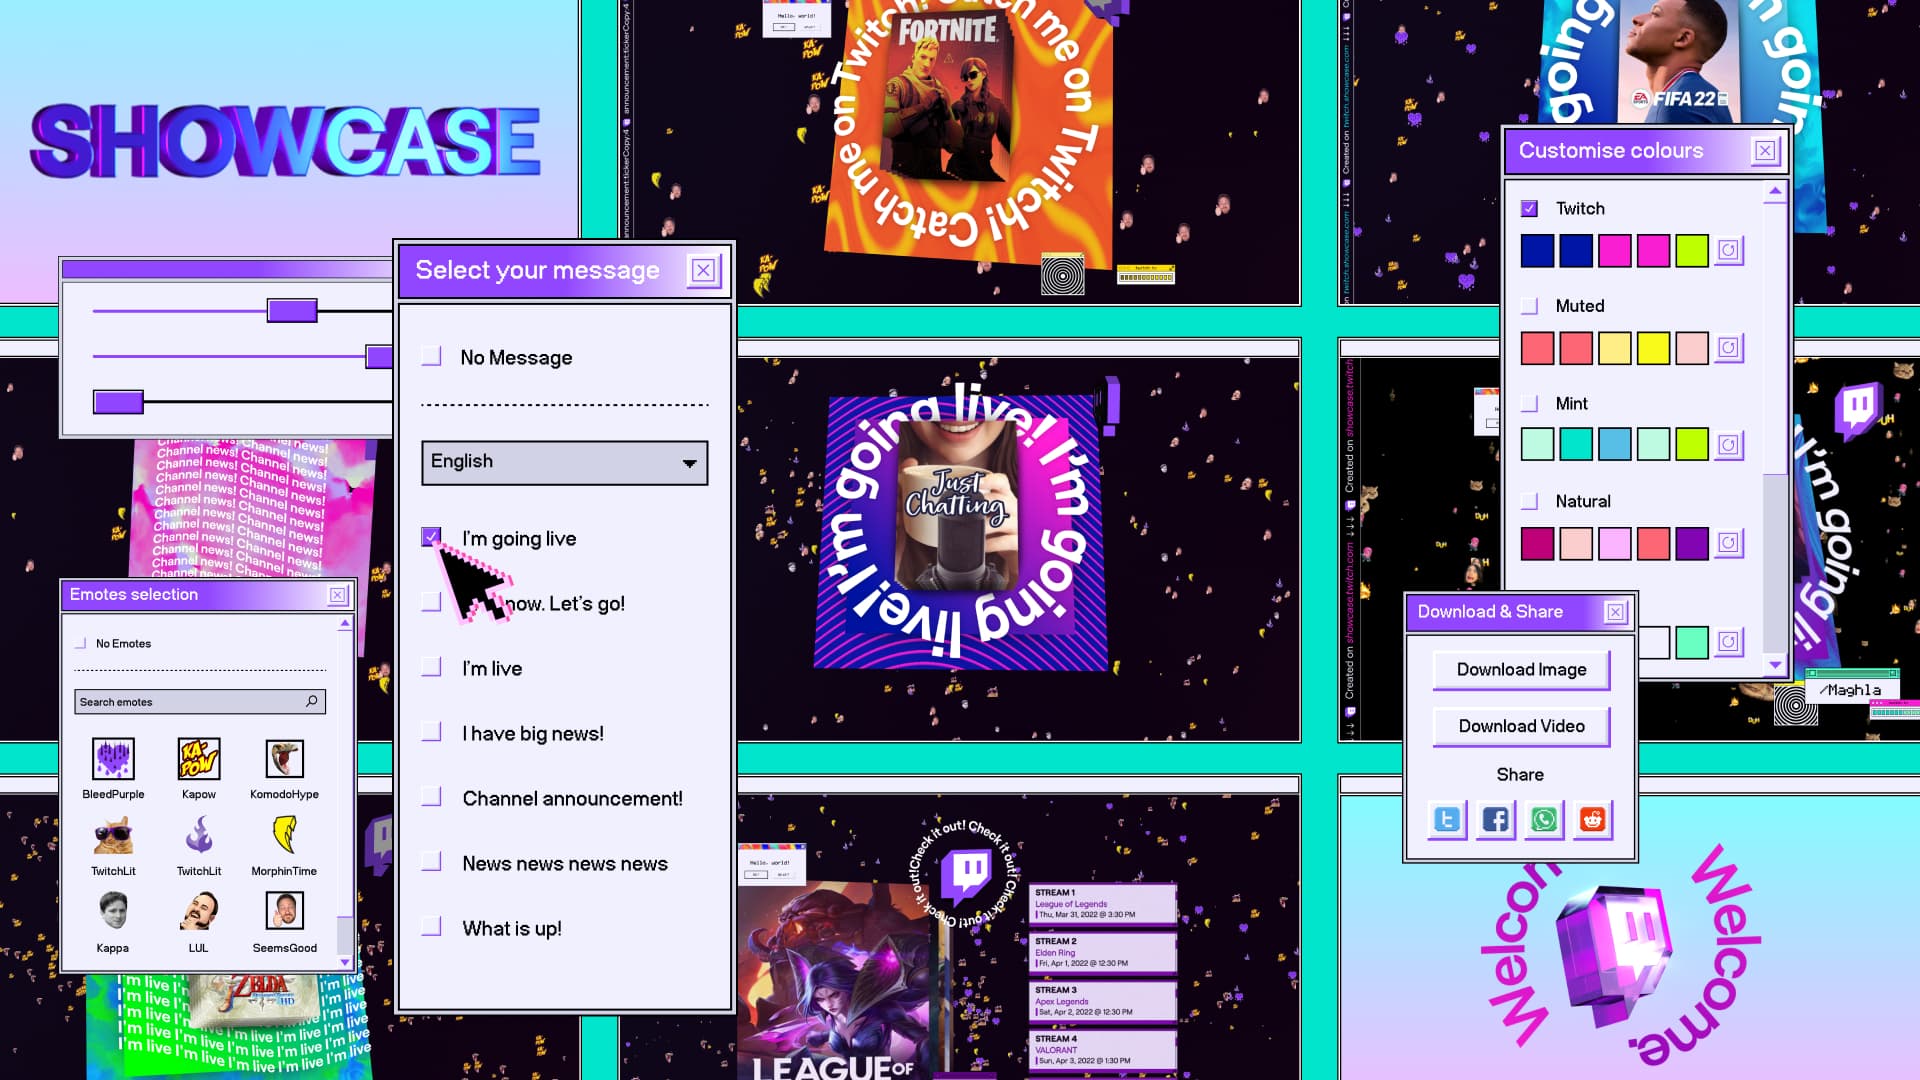1920x1080 pixels.
Task: Check the Channel announcement! message
Action: (x=431, y=797)
